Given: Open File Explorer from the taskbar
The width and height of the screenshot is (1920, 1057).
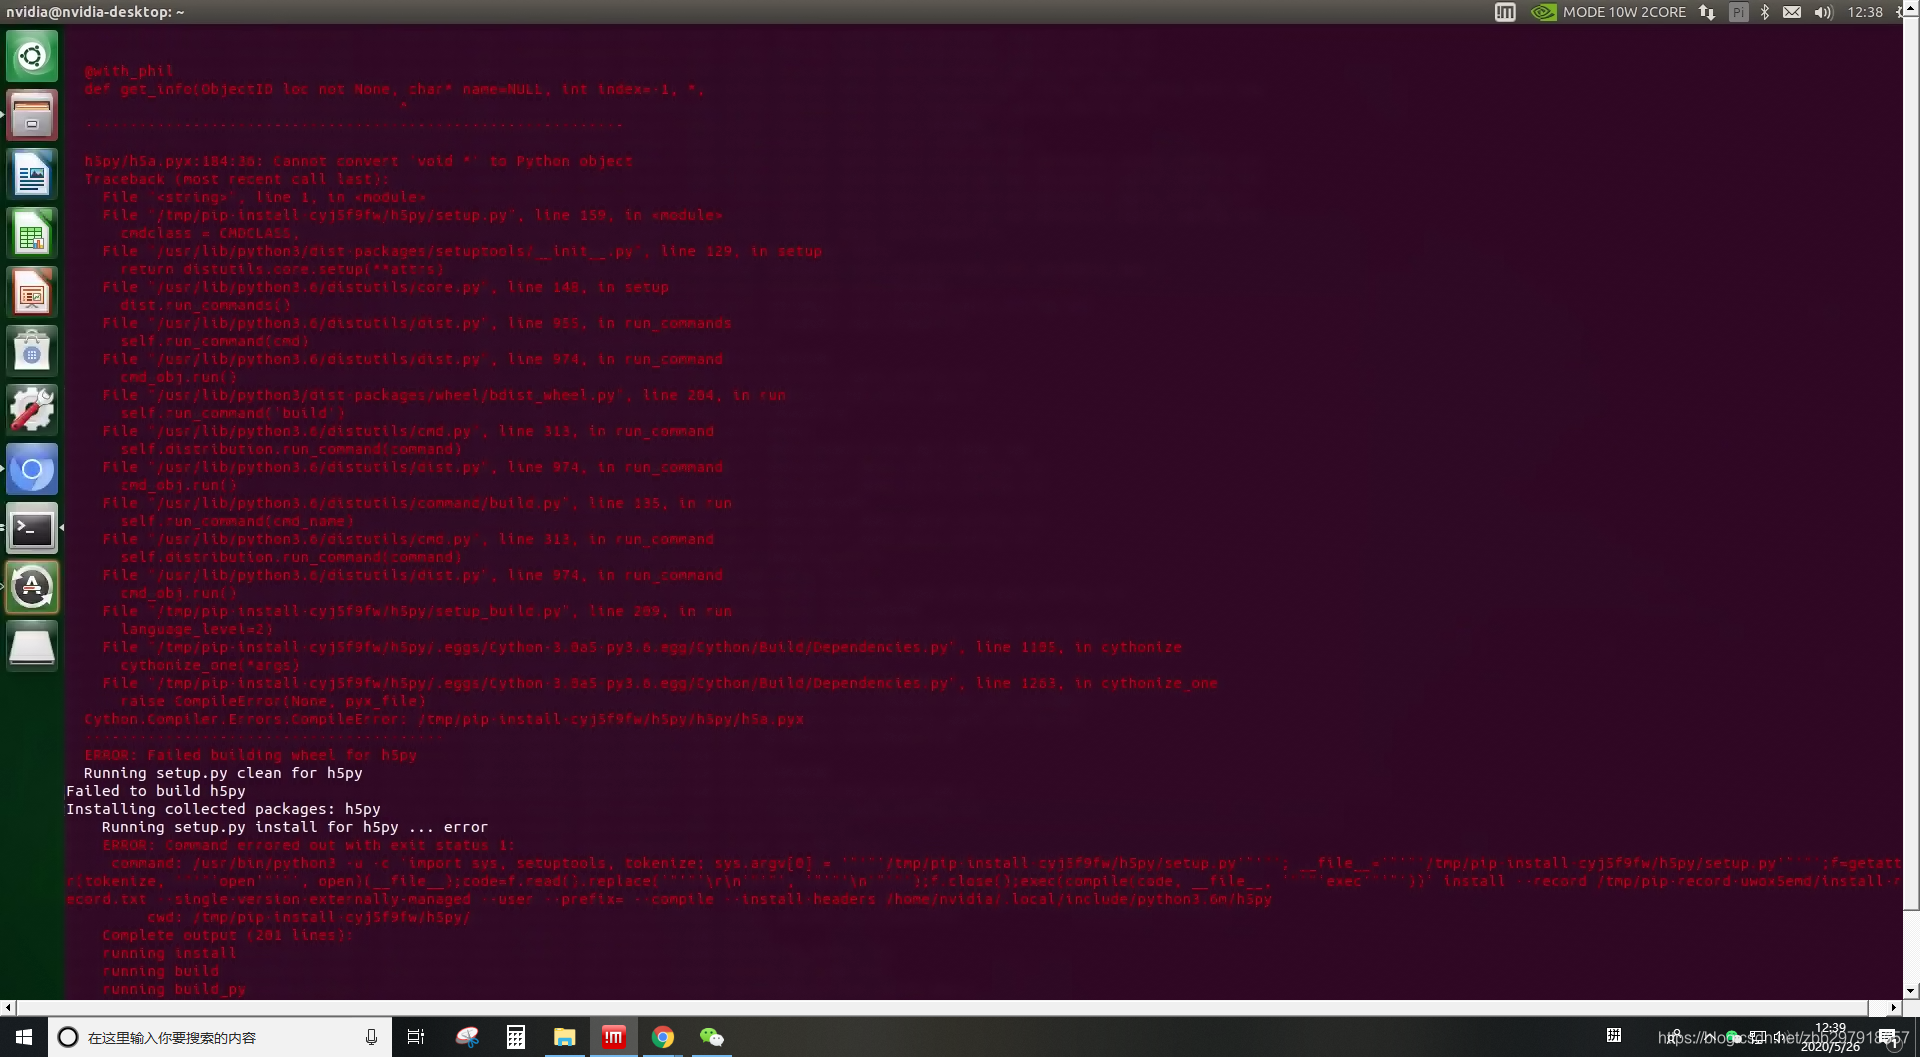Looking at the screenshot, I should [x=565, y=1037].
